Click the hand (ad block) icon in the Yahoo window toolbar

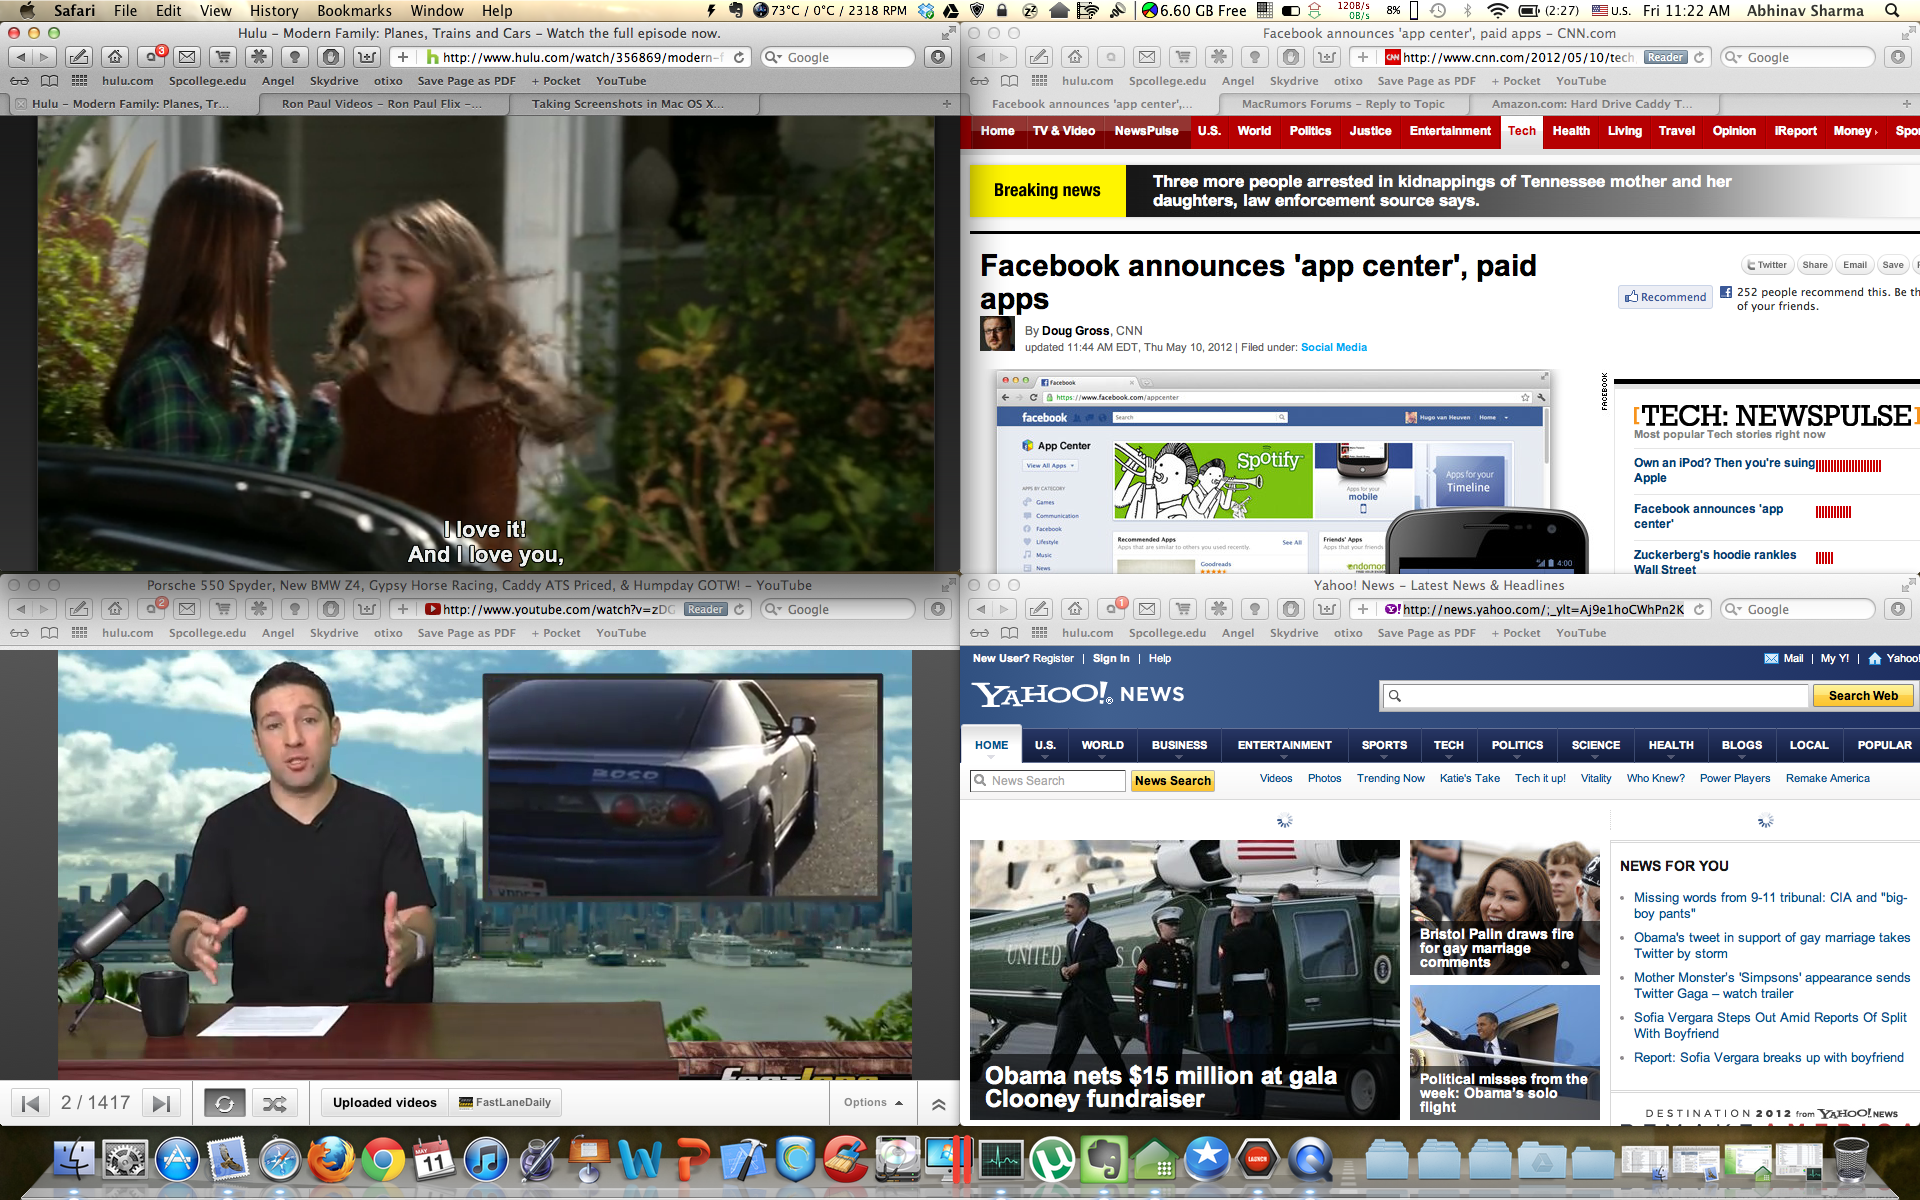(1291, 609)
